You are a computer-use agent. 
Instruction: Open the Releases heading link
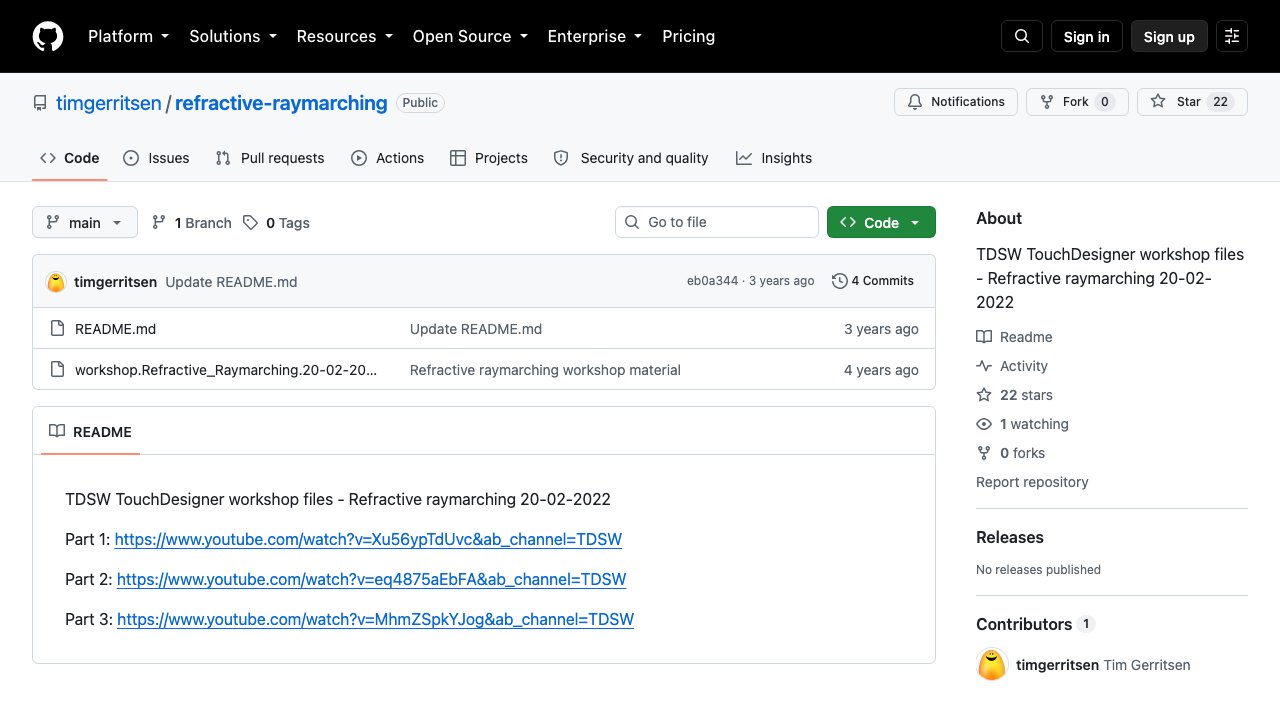[x=1010, y=537]
